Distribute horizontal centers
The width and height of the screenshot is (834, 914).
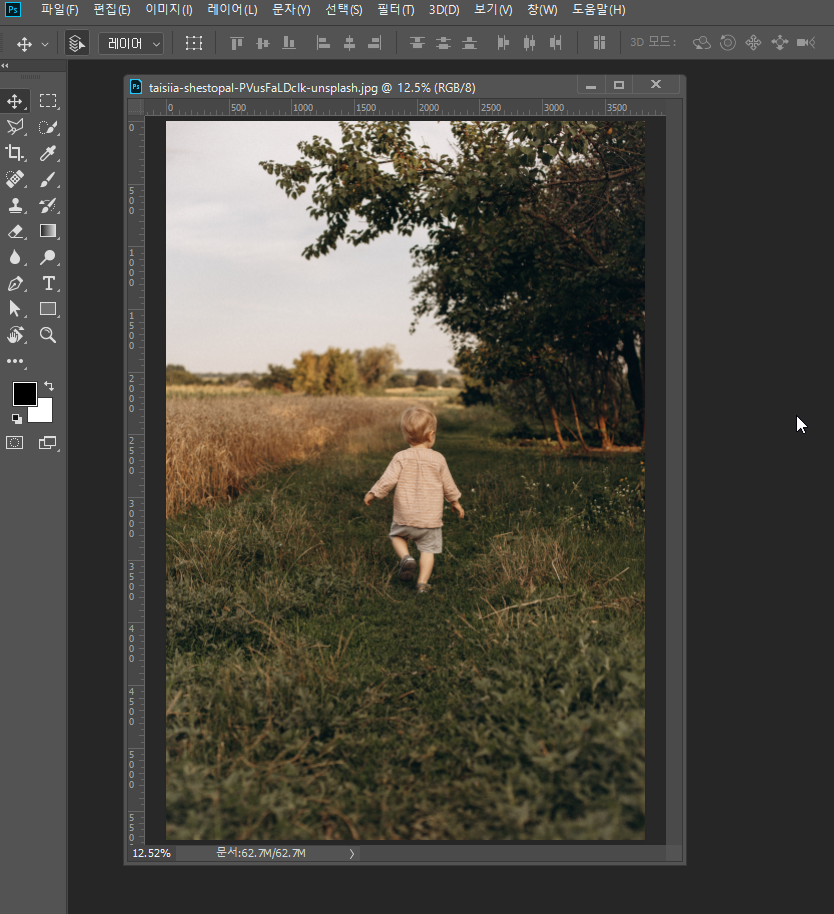click(529, 43)
